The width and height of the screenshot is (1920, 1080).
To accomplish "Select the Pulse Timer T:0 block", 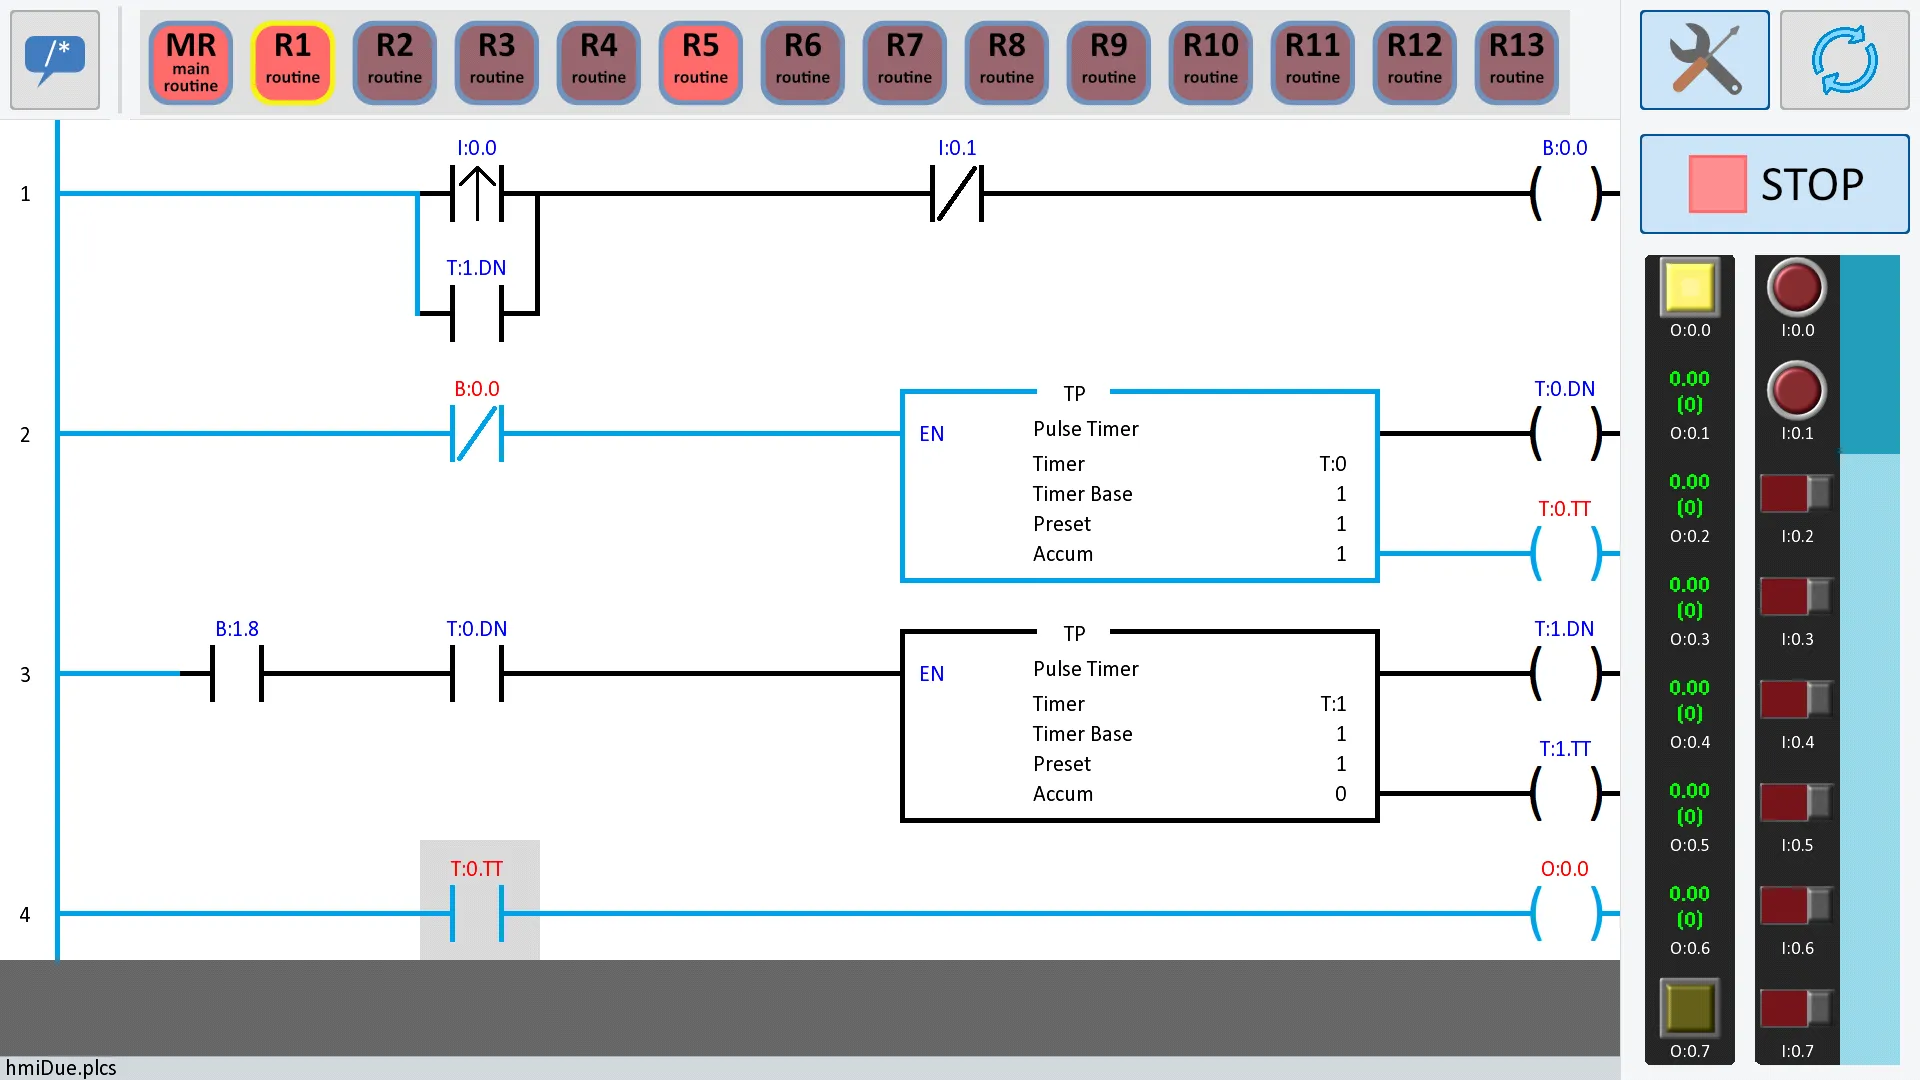I will point(1140,485).
